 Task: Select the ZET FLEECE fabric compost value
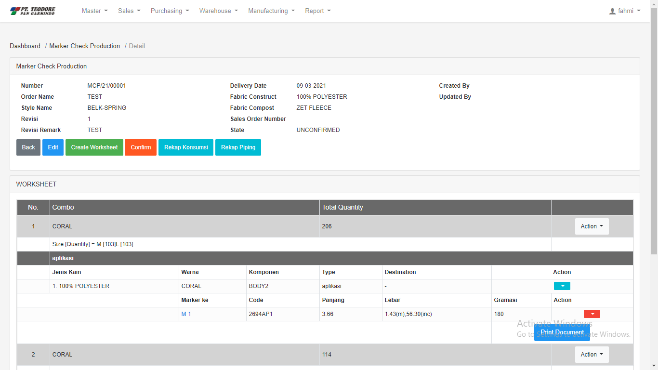click(x=314, y=108)
